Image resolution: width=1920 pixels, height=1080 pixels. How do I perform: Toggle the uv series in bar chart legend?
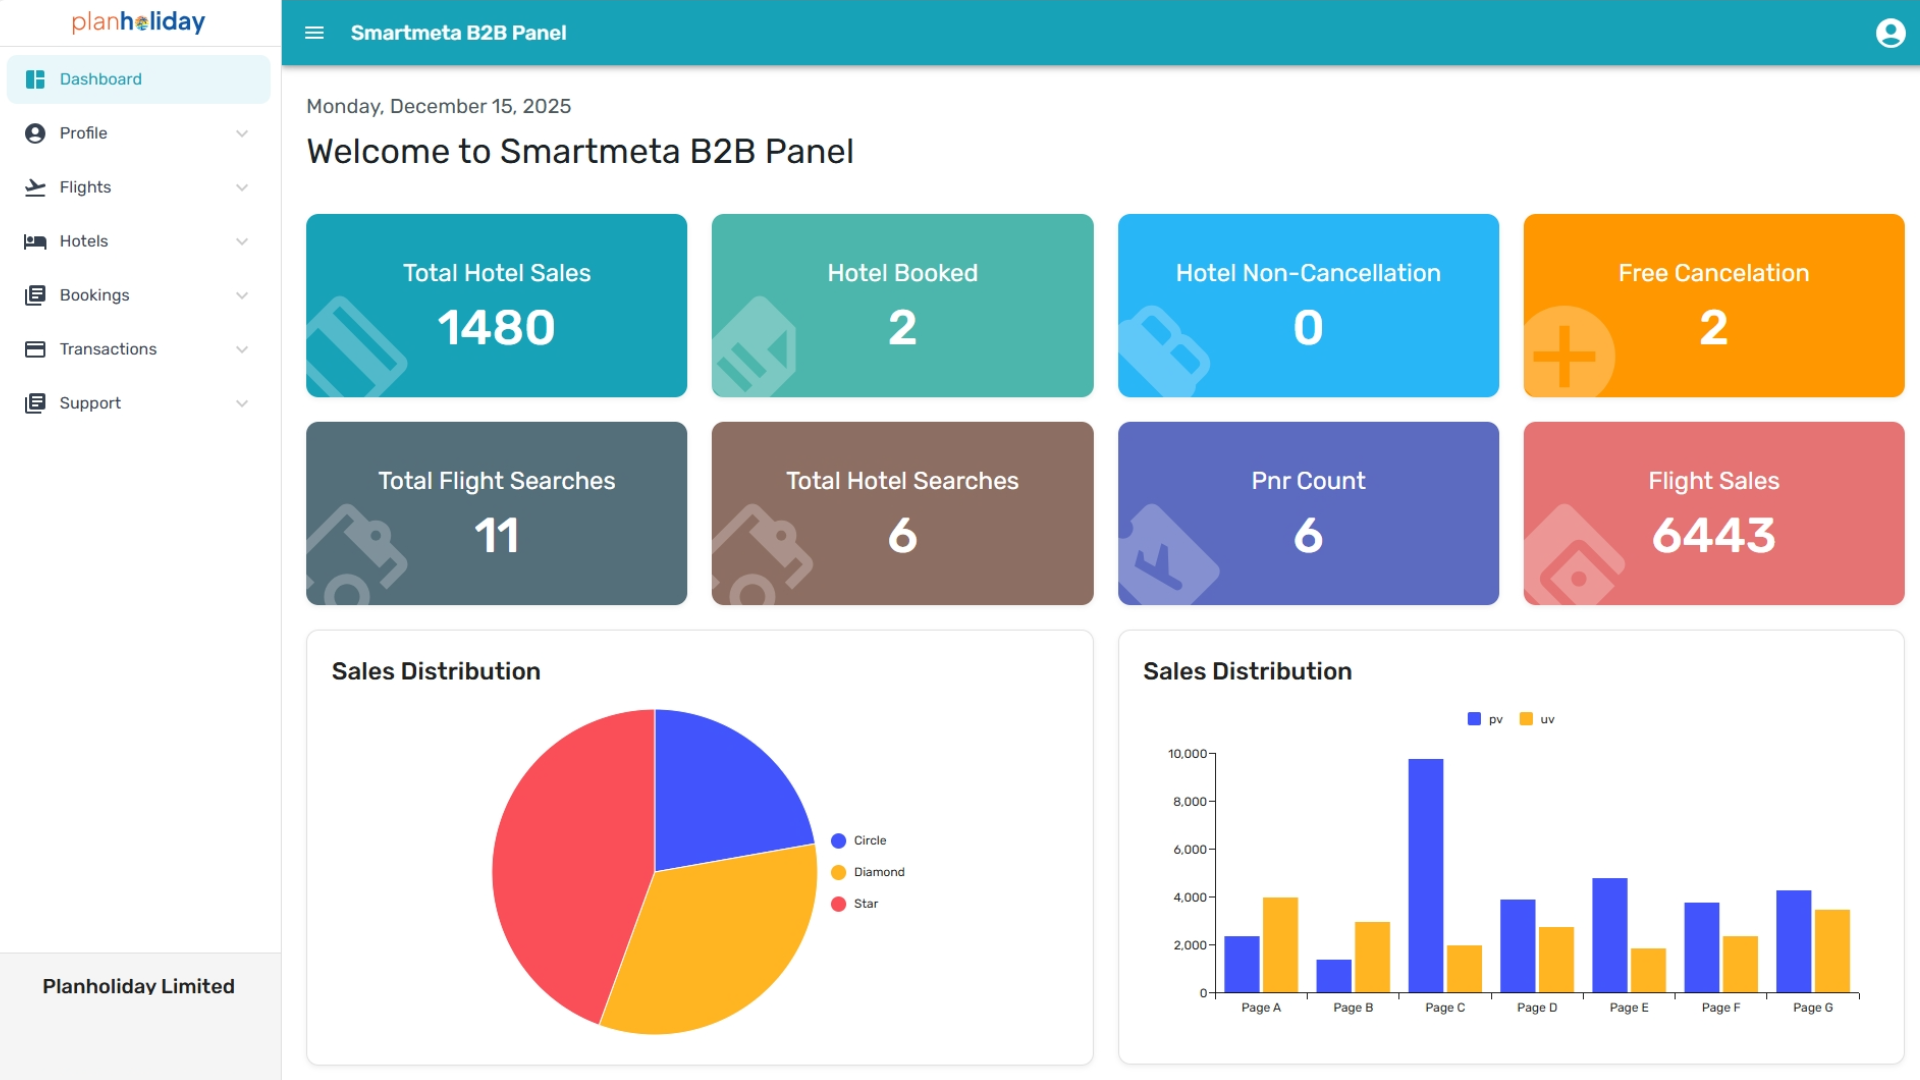(x=1537, y=719)
